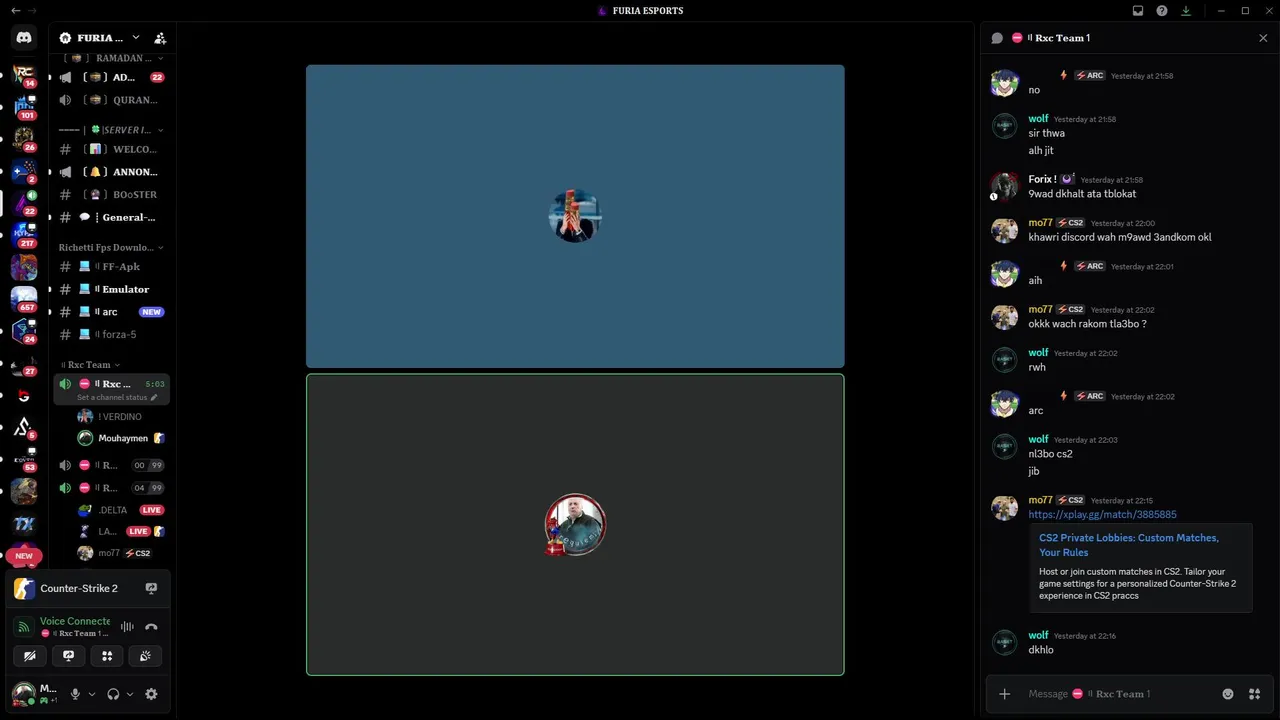Open the xplay.gg match link
The image size is (1280, 720).
[x=1102, y=515]
